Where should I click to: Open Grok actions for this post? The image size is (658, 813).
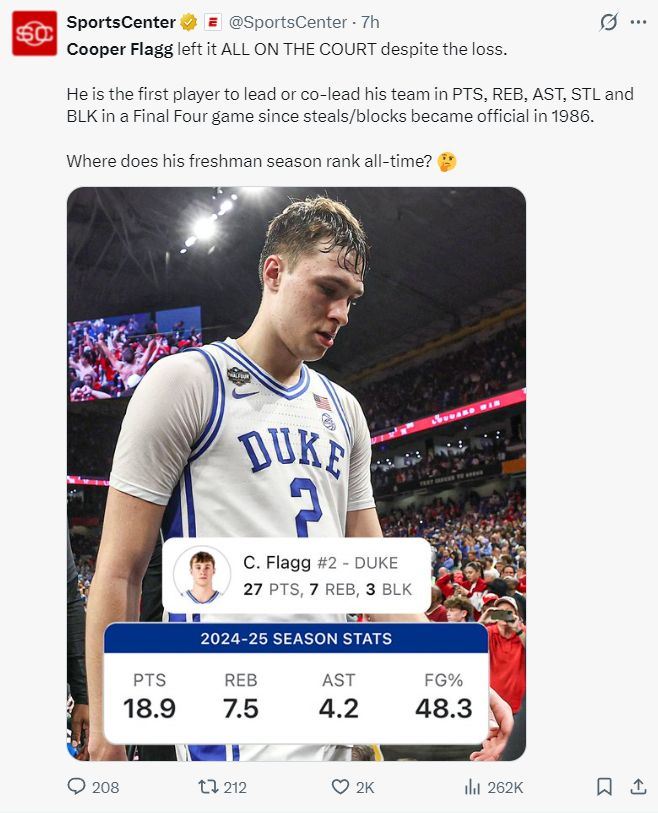[x=606, y=22]
